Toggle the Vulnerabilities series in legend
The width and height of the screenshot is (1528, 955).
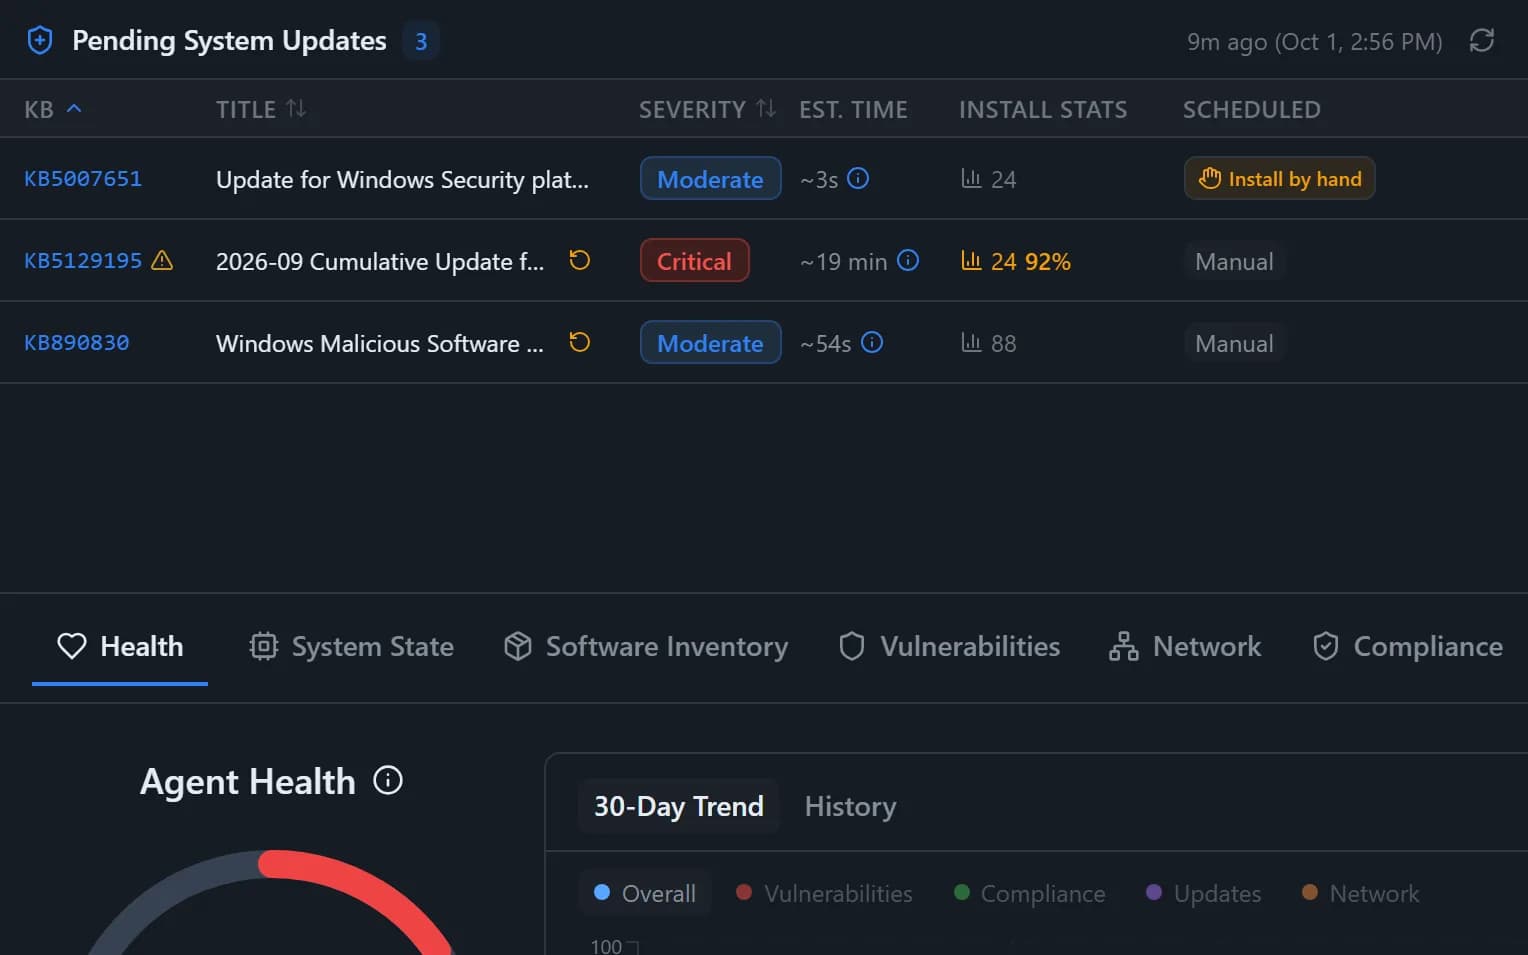824,893
